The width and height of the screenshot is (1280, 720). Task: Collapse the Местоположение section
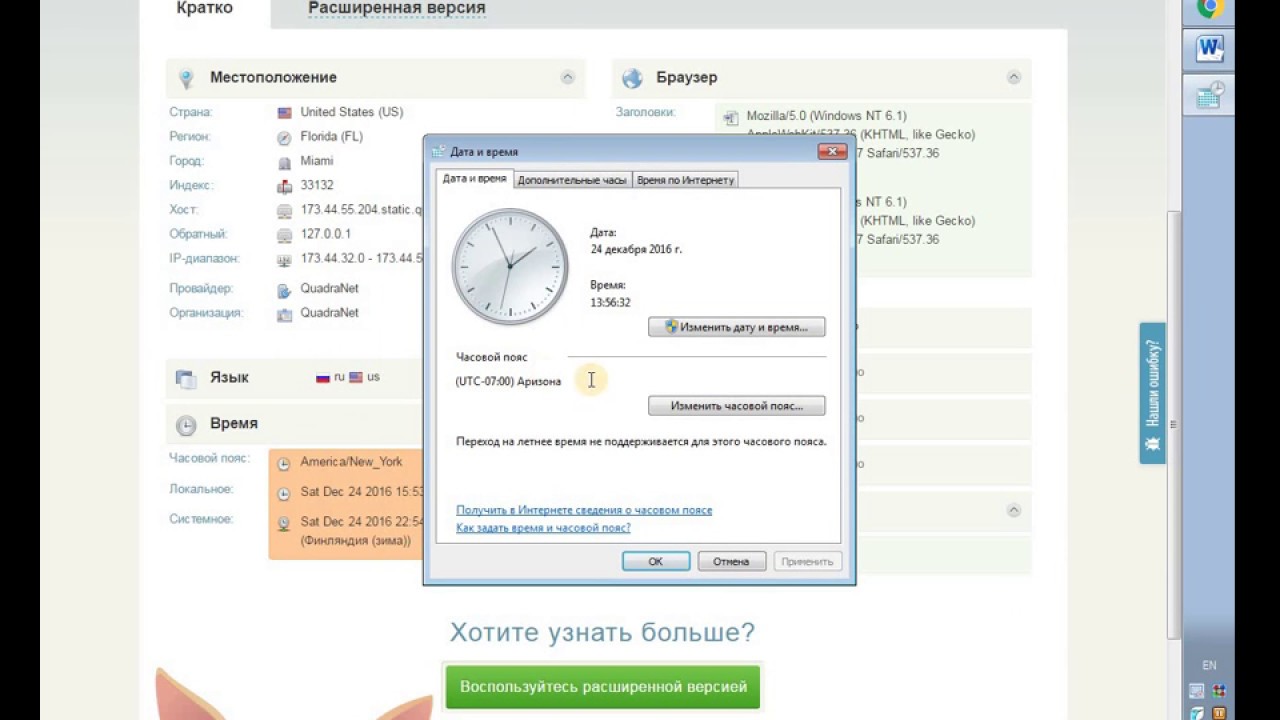click(x=568, y=77)
